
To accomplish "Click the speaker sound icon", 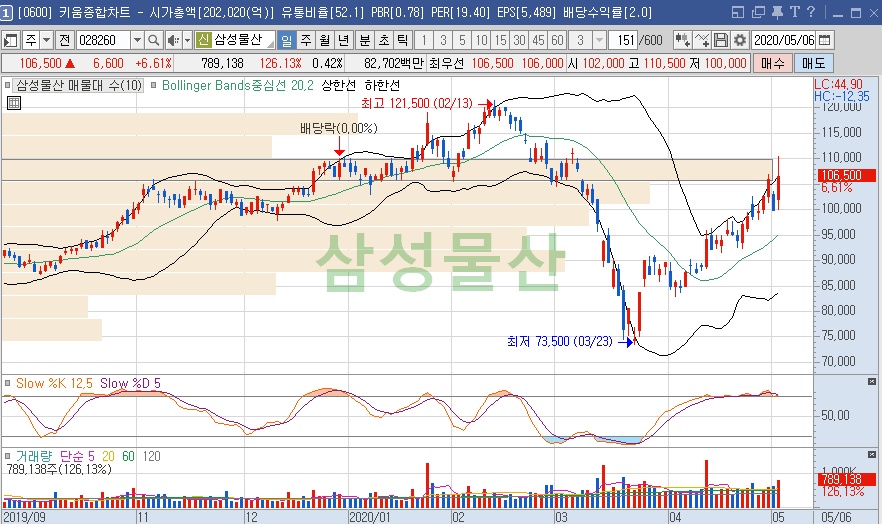I will click(173, 40).
